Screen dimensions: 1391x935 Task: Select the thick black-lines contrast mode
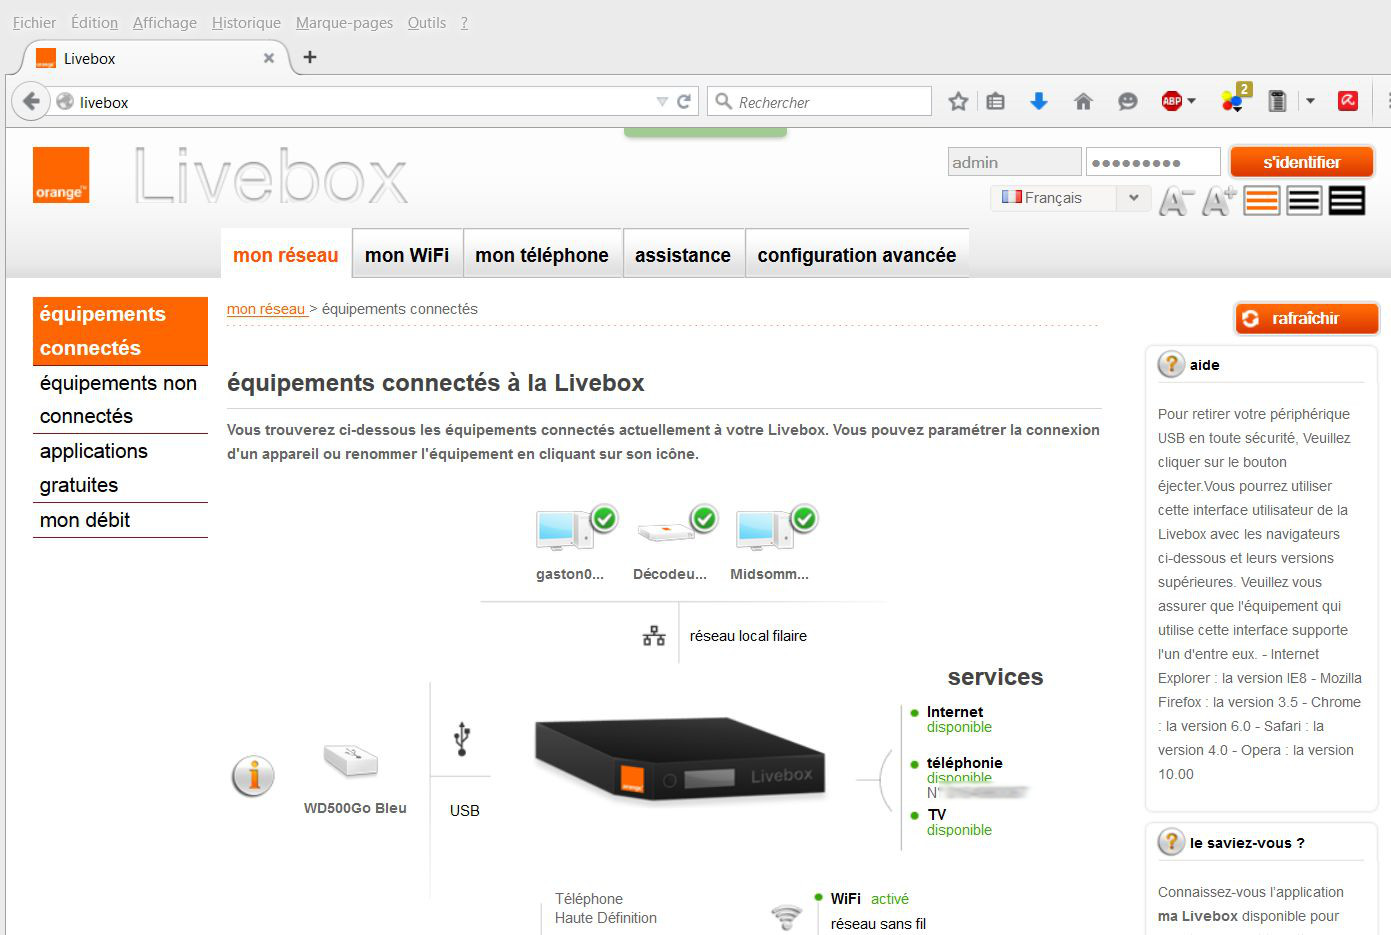1347,201
